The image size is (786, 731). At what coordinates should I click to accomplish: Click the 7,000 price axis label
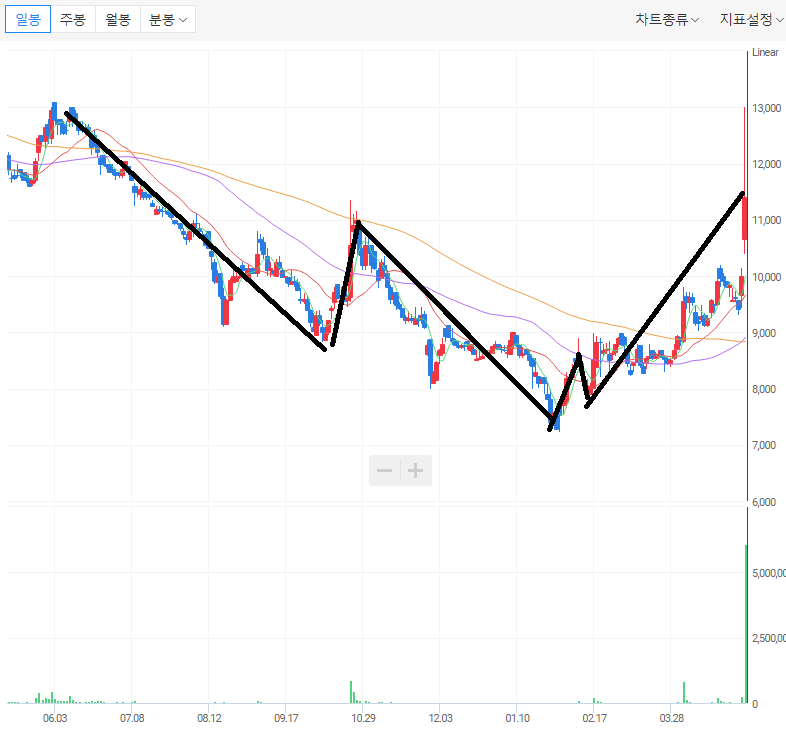pyautogui.click(x=764, y=446)
